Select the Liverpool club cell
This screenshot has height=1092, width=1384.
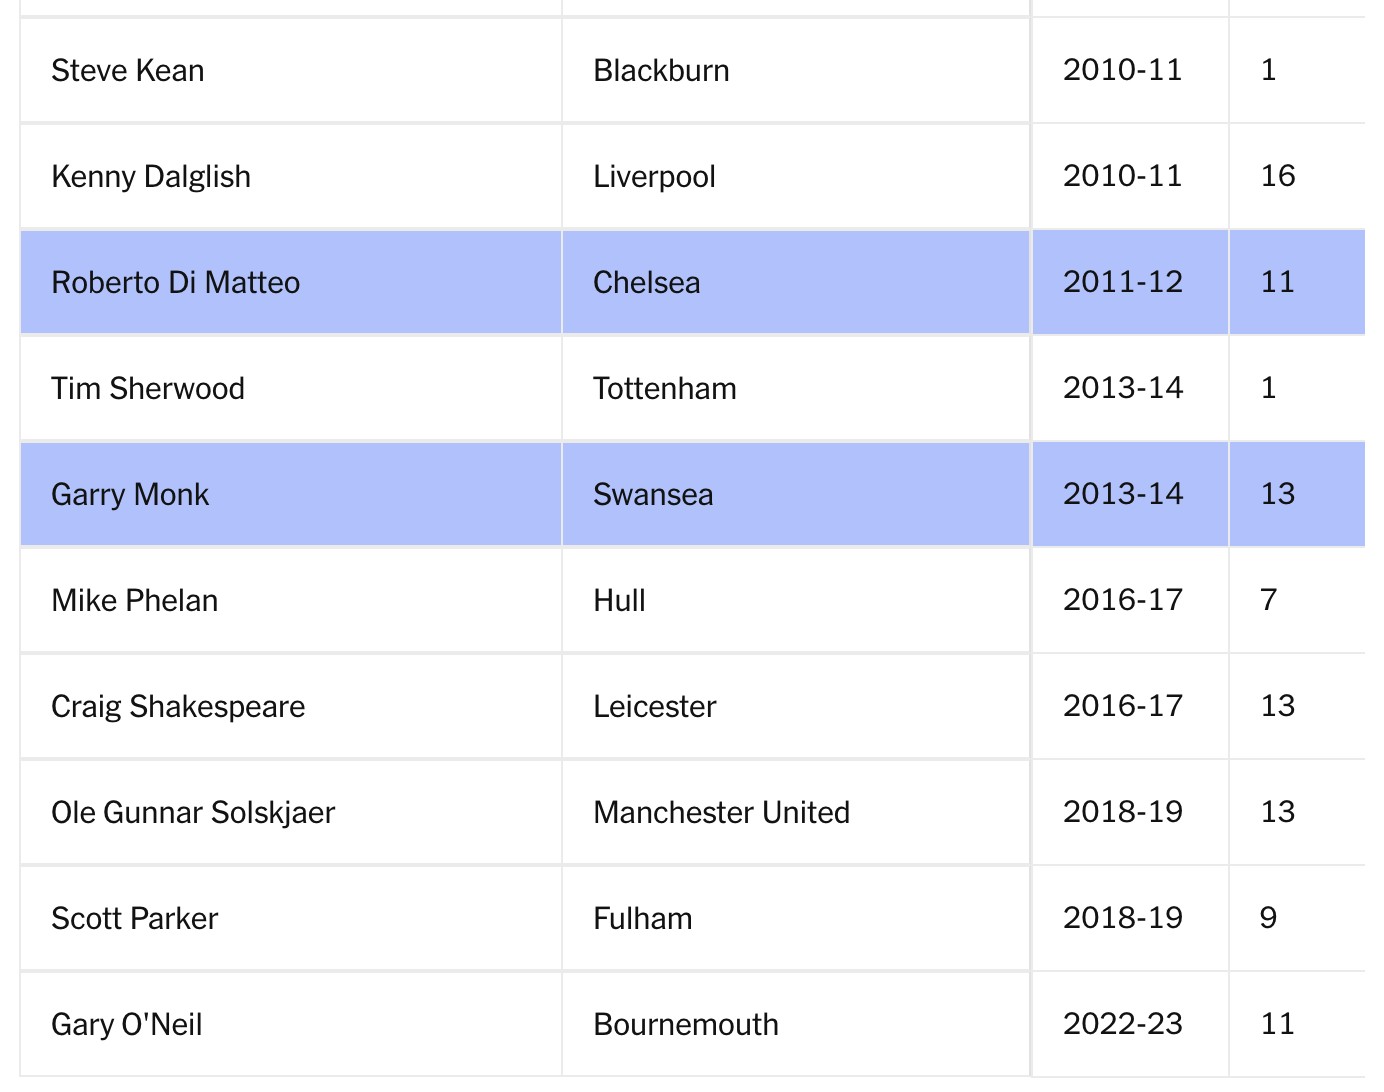654,177
